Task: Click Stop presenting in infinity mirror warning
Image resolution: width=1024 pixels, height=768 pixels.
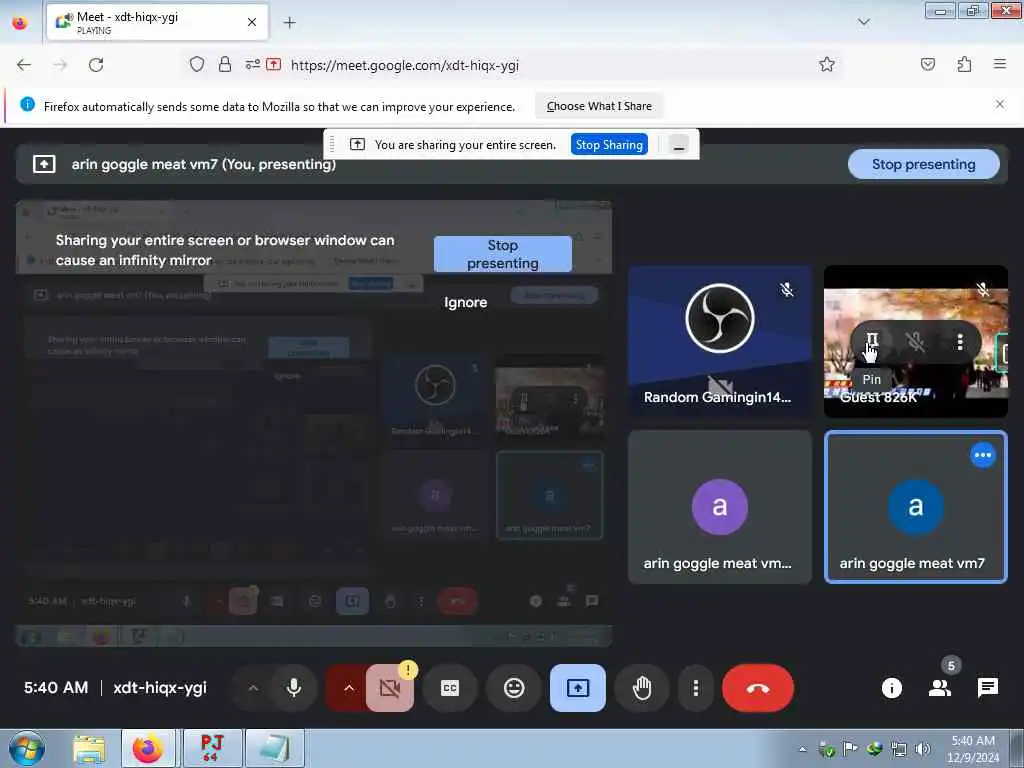Action: (502, 254)
